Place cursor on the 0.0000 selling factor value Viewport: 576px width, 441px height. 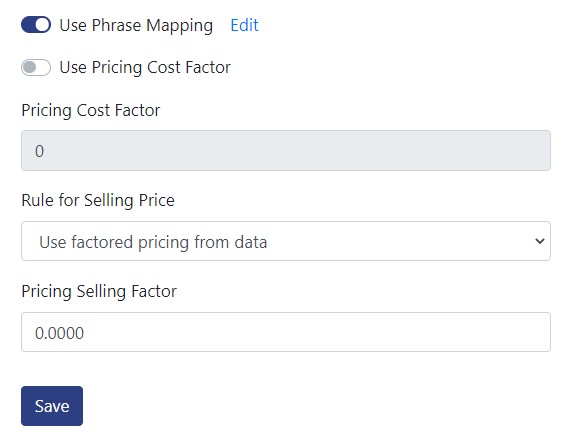60,333
